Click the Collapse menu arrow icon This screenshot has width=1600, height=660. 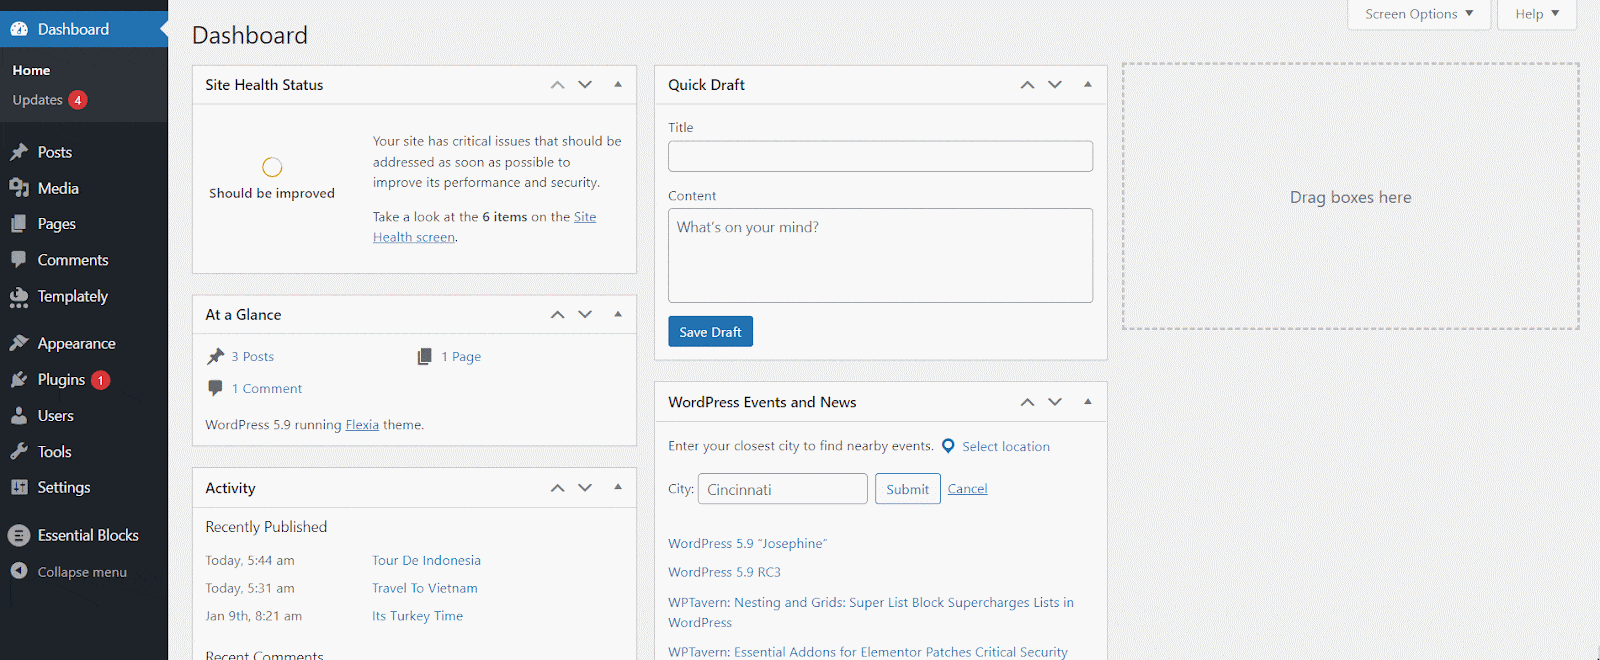[x=19, y=571]
